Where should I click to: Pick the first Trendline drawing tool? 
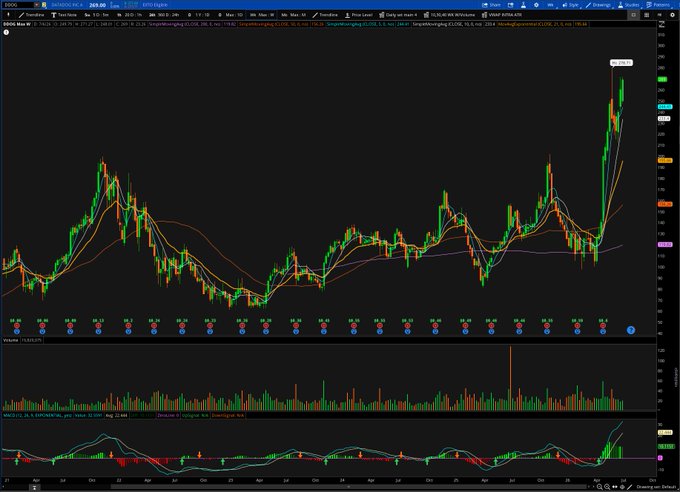pyautogui.click(x=32, y=15)
